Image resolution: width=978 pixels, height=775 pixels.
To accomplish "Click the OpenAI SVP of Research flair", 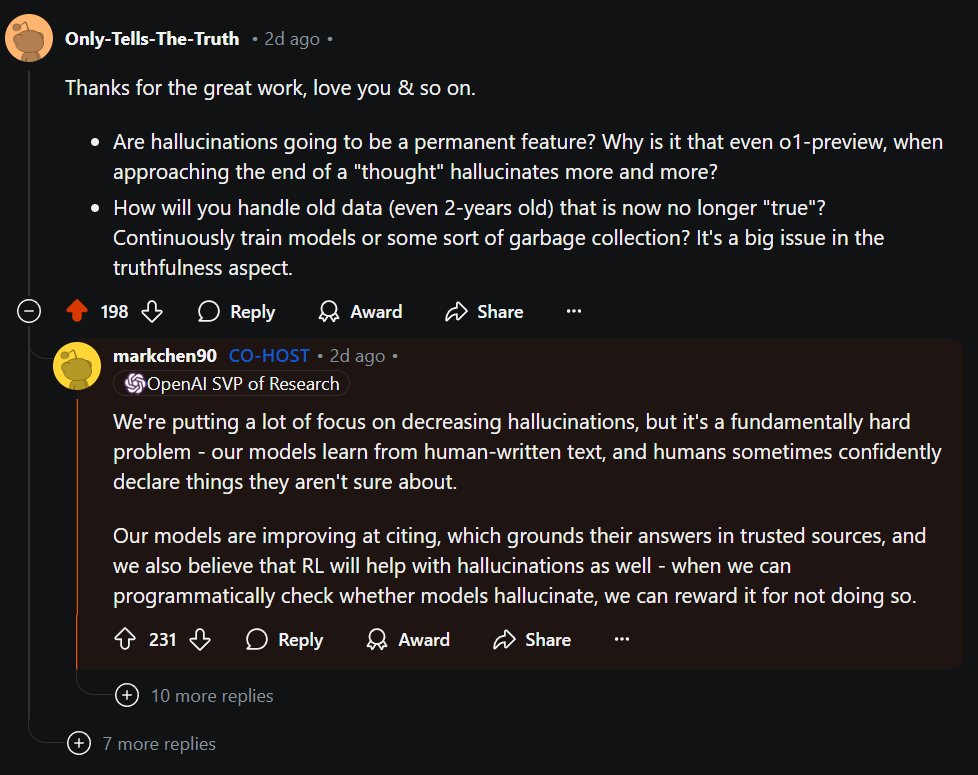I will [x=232, y=384].
